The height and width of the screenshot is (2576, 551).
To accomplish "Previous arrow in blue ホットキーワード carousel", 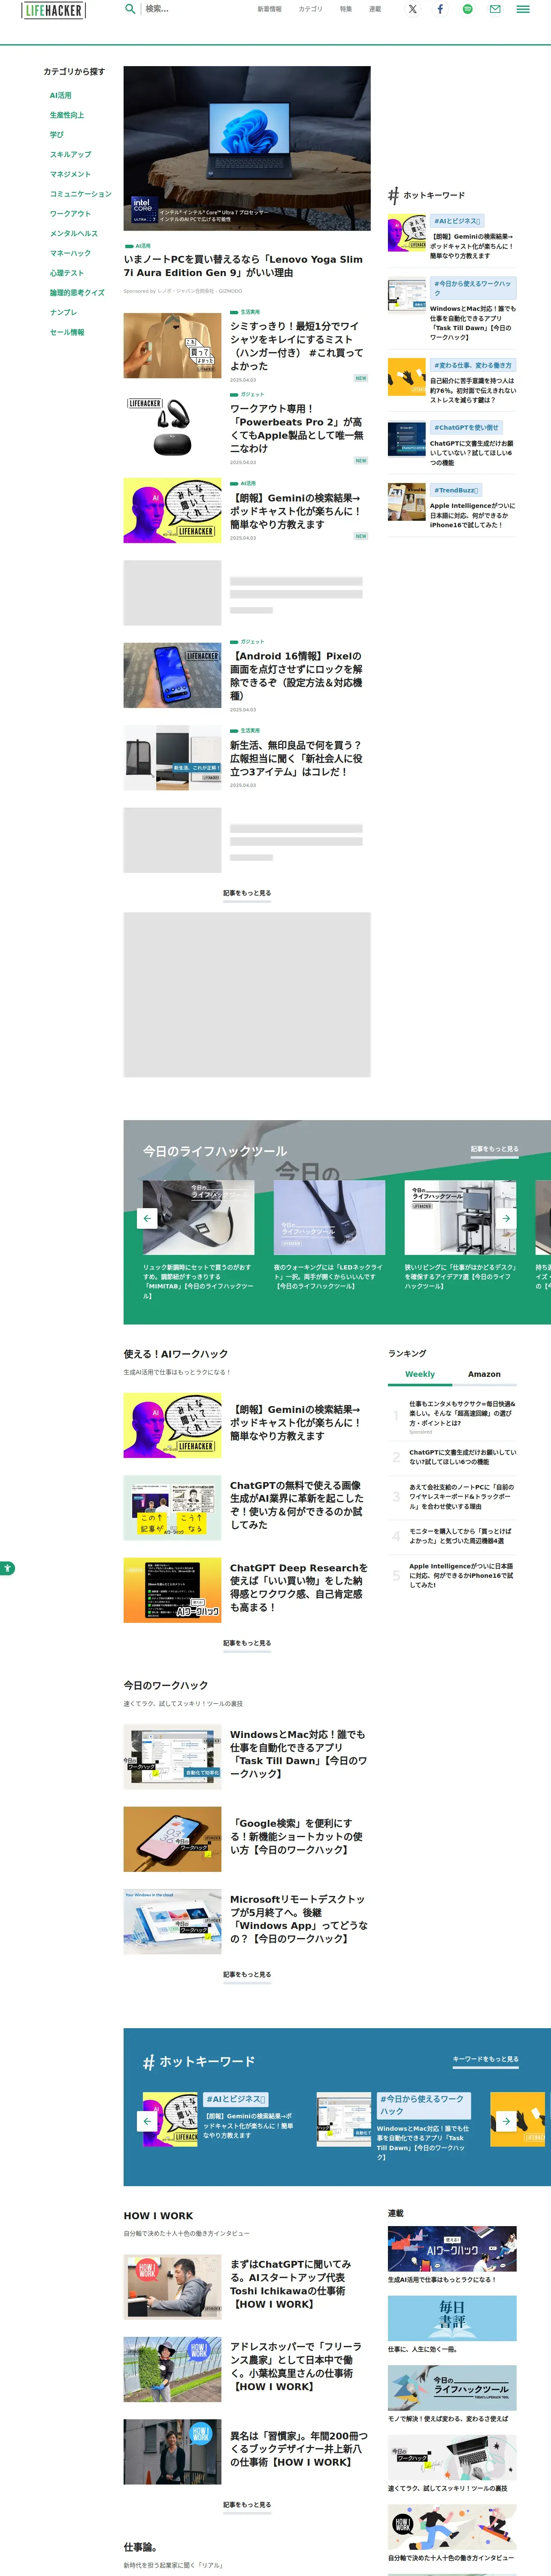I will [147, 2120].
